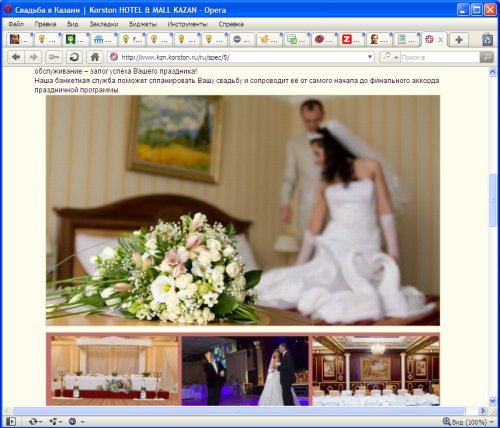Minimize the Opera window

point(463,10)
